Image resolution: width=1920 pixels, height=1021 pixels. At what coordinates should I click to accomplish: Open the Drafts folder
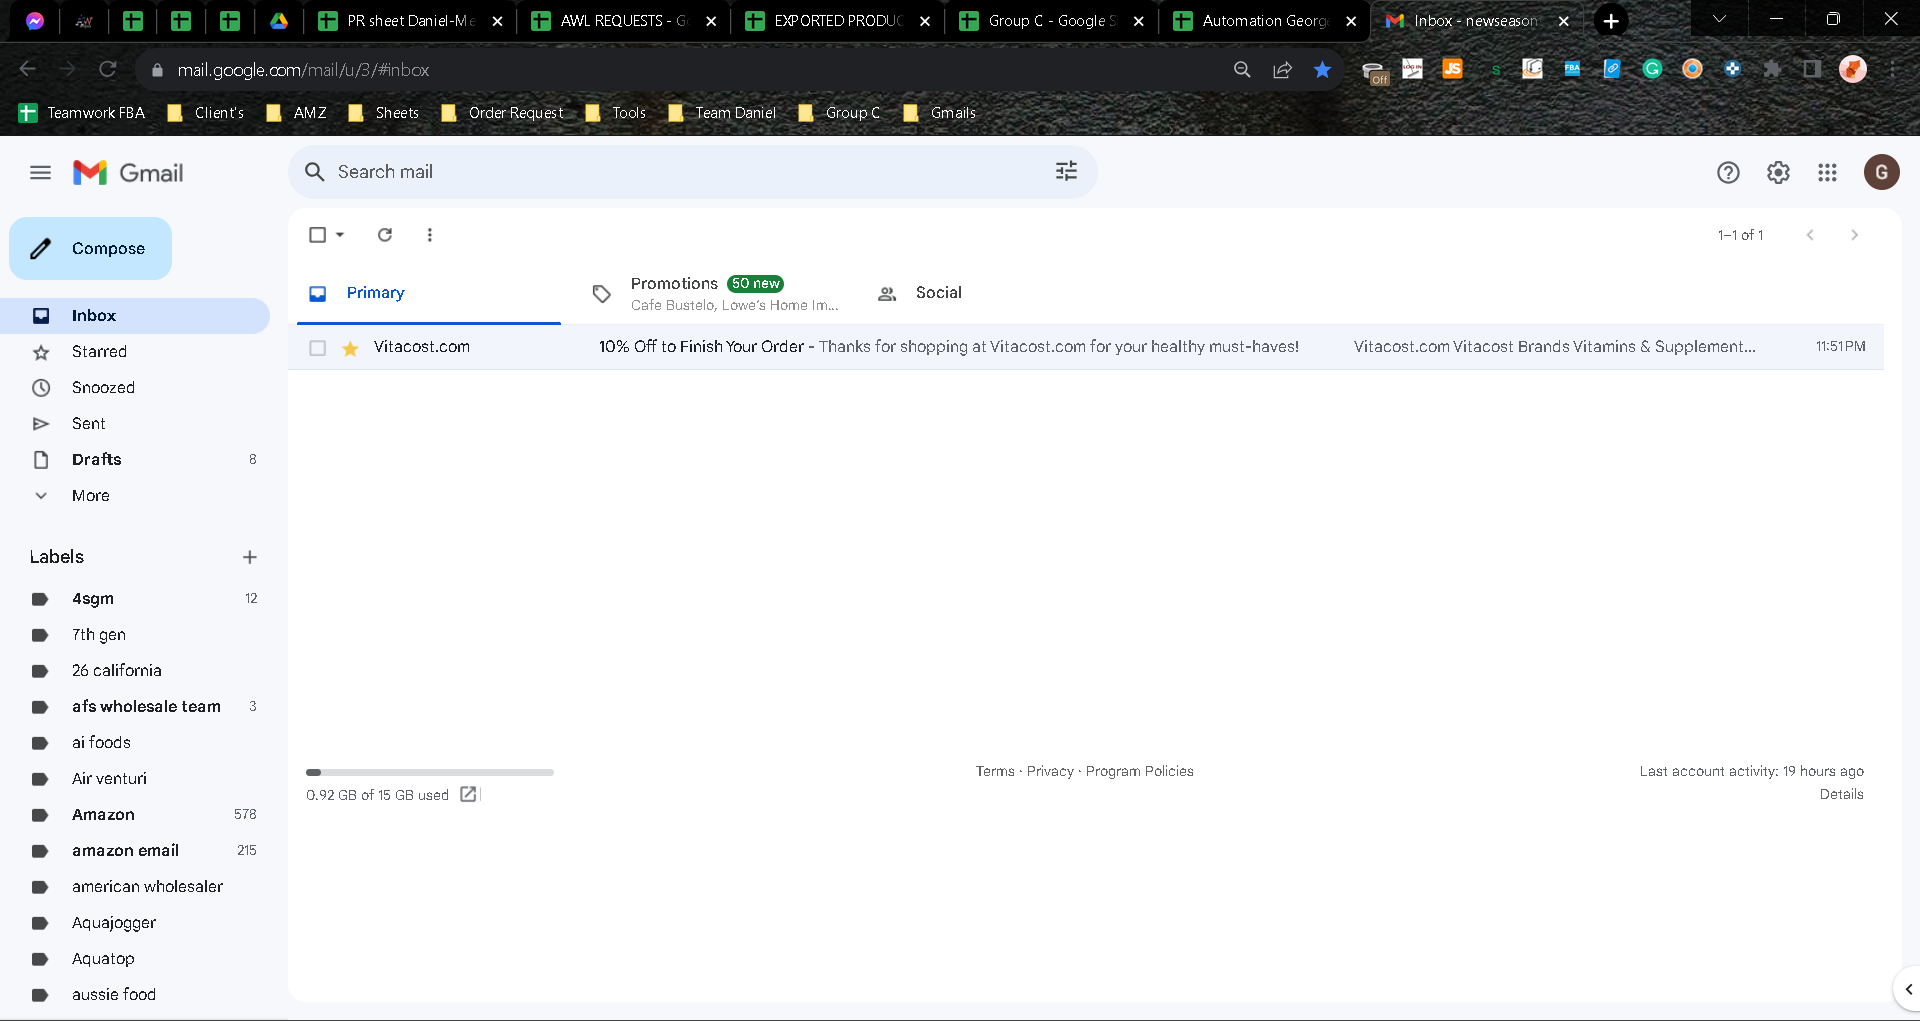point(135,460)
